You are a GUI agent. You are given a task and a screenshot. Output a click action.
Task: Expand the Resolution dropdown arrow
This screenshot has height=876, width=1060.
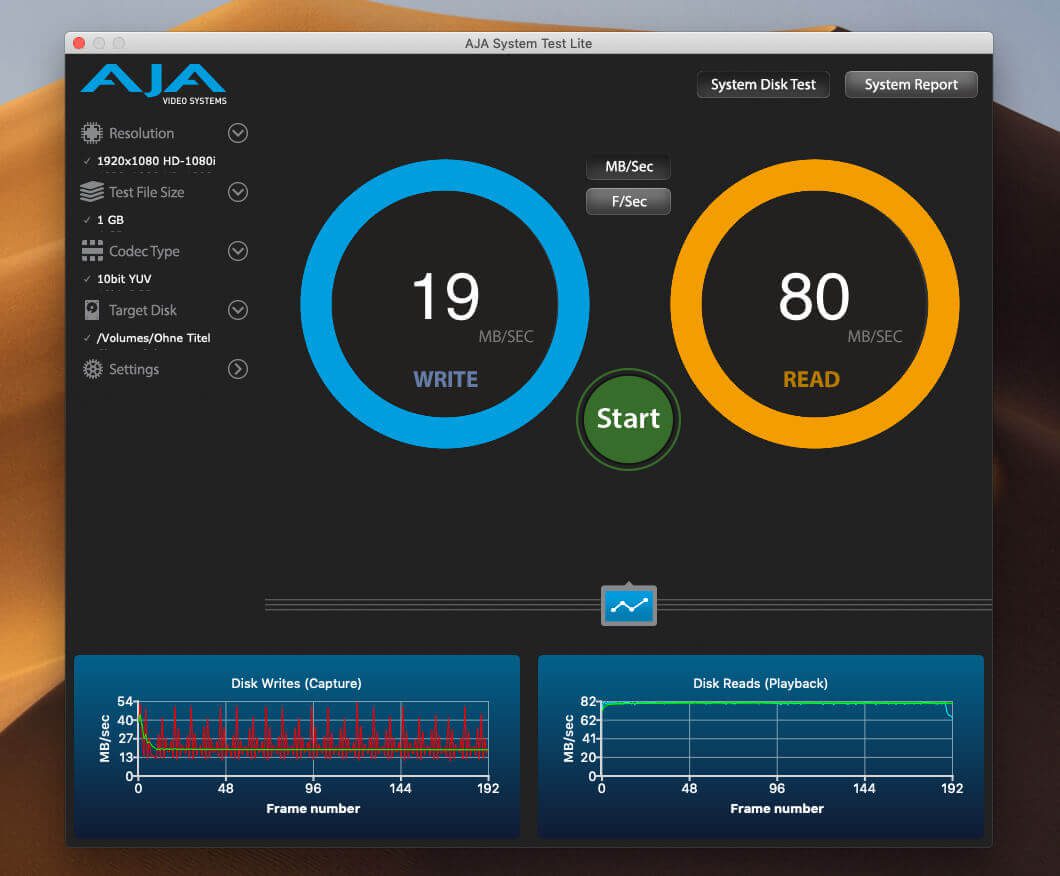point(238,133)
